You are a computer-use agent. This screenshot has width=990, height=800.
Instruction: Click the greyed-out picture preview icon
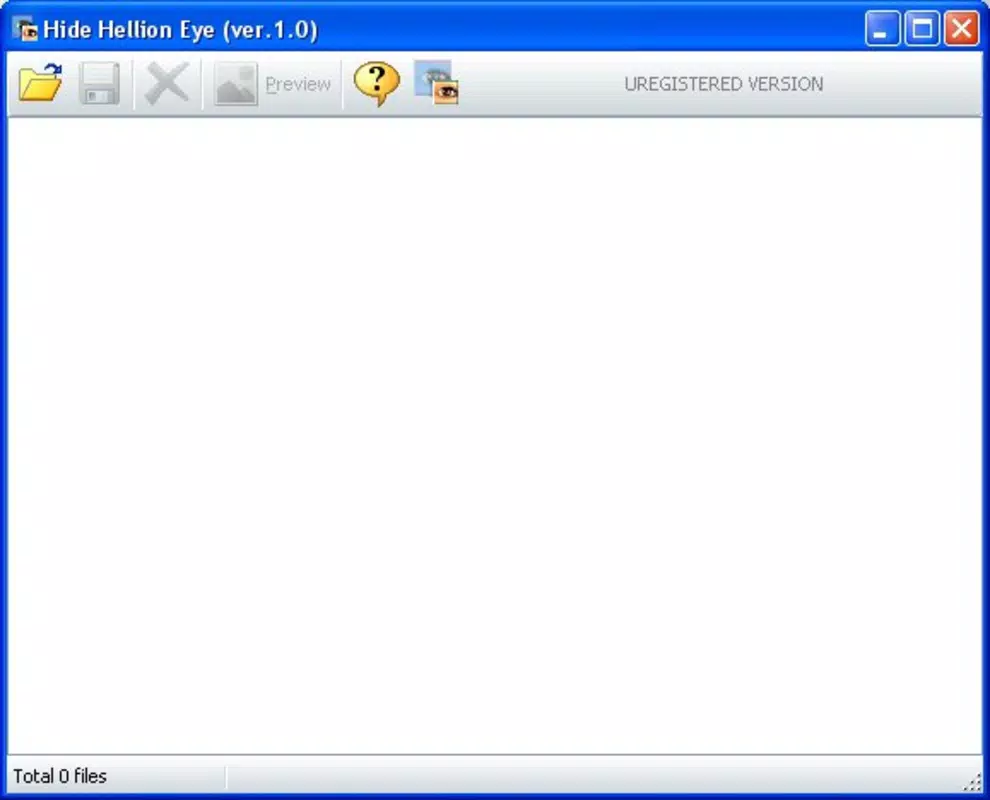tap(236, 83)
